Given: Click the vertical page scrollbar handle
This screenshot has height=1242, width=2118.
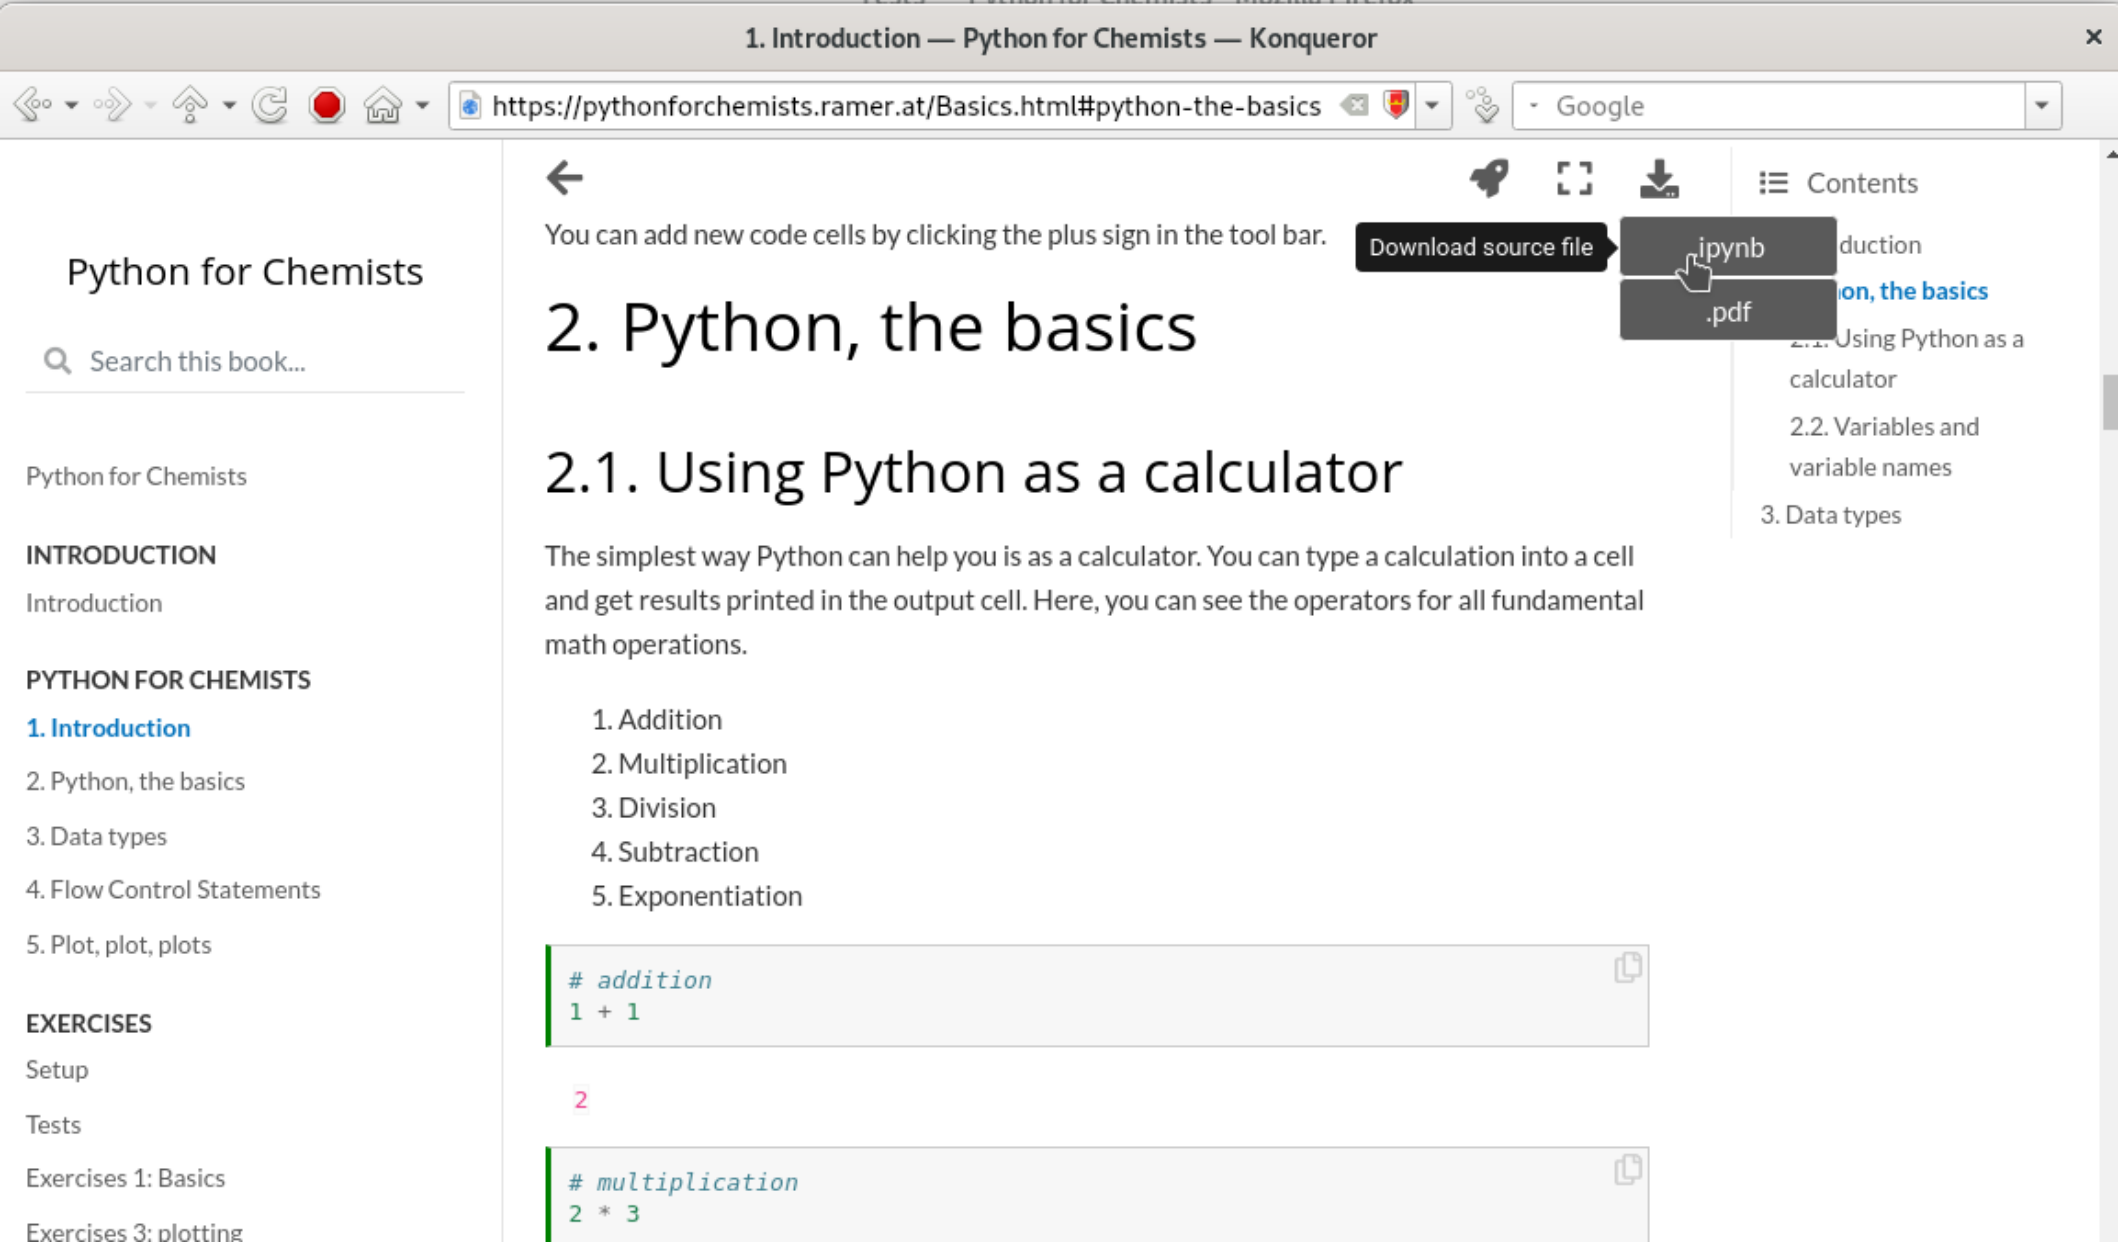Looking at the screenshot, I should tap(2109, 402).
